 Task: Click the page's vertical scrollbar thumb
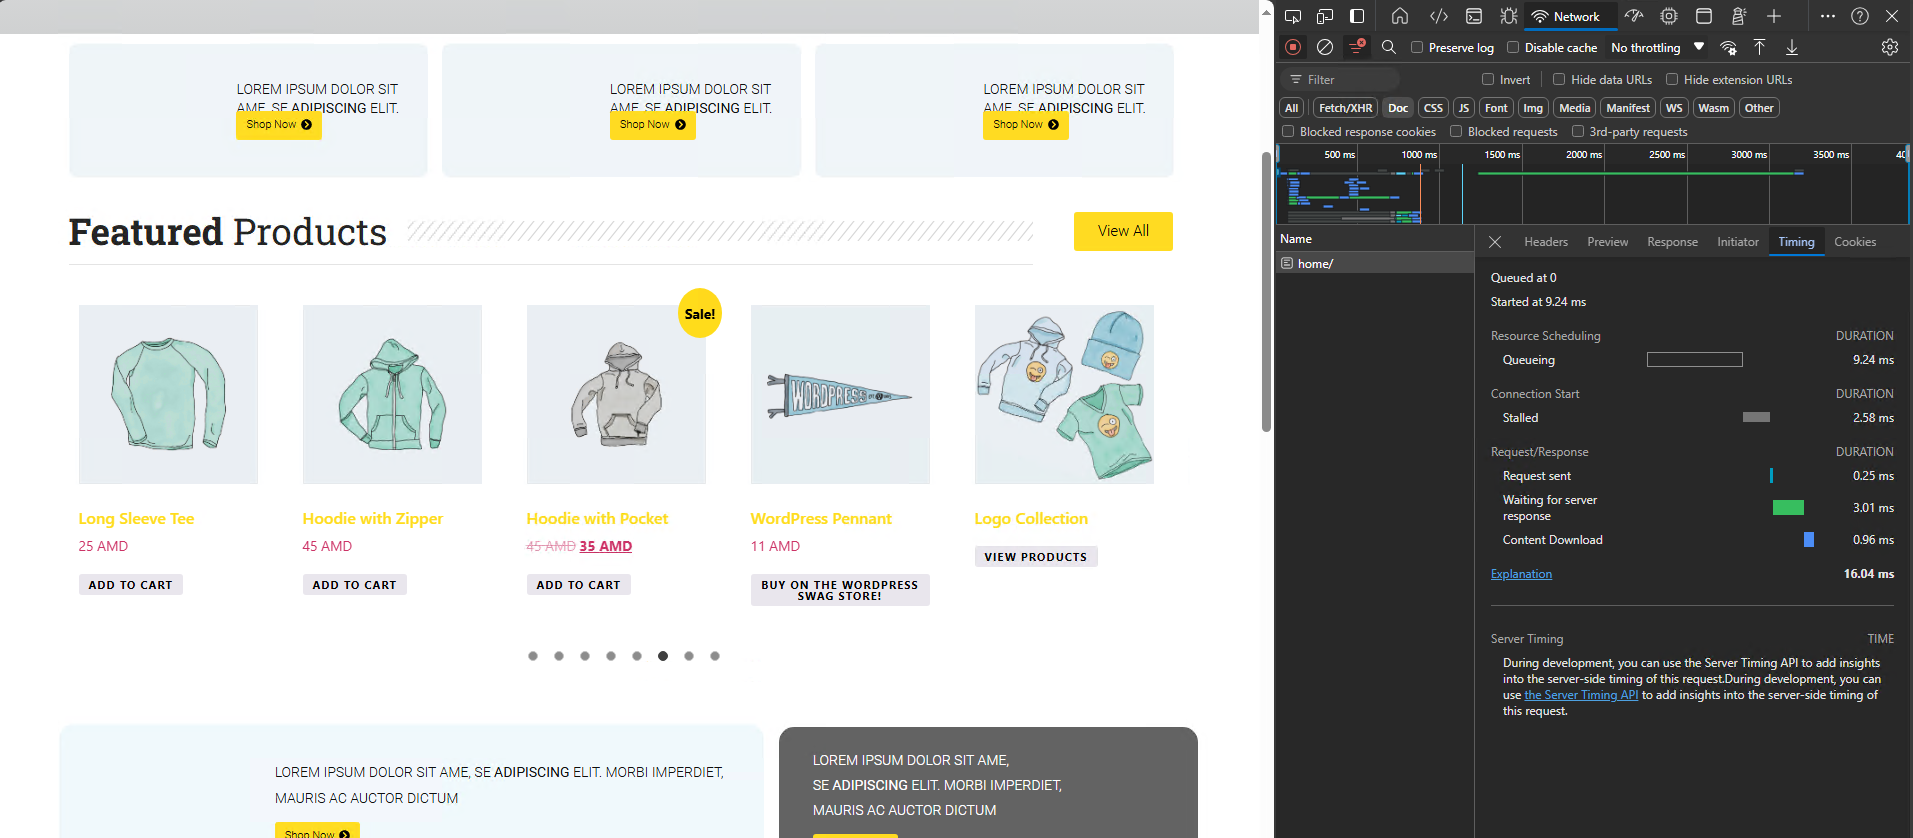click(1266, 290)
